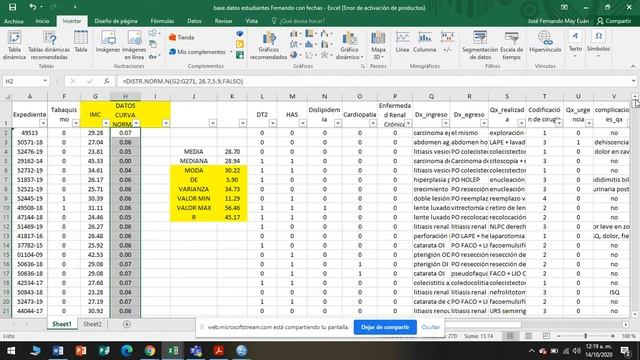Click into the formula bar text
The height and width of the screenshot is (360, 640).
pos(182,81)
